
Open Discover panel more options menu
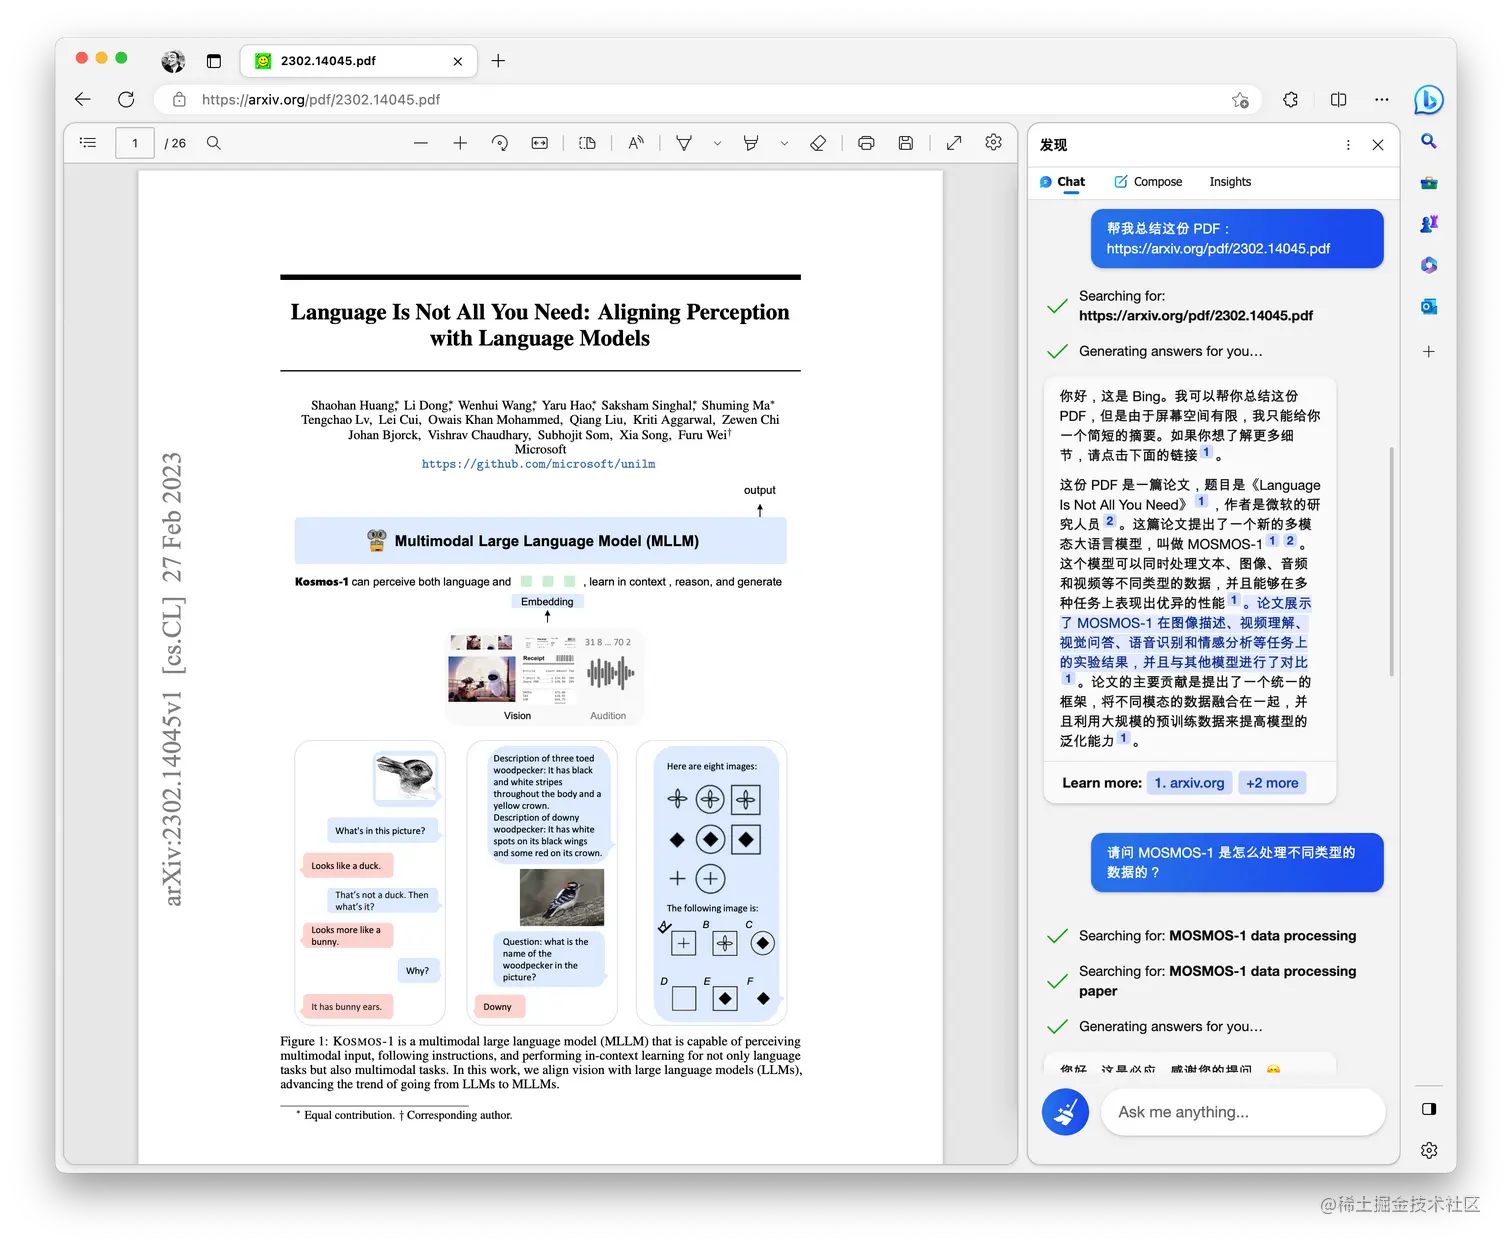tap(1348, 145)
